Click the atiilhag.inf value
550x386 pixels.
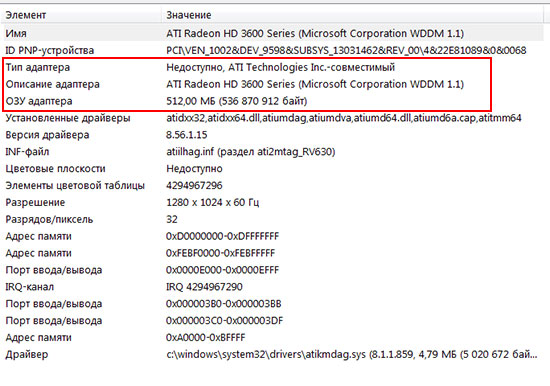pos(251,152)
